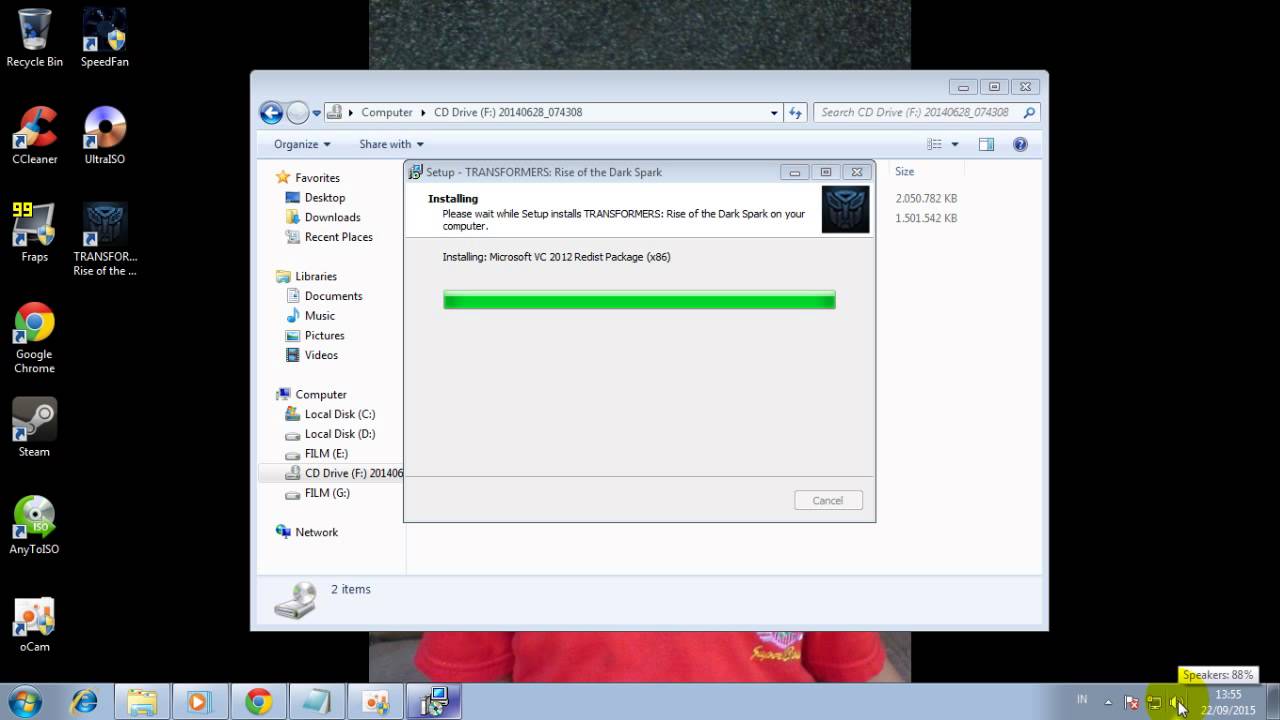This screenshot has height=720, width=1280.
Task: Open the view options dropdown arrow
Action: pos(955,144)
